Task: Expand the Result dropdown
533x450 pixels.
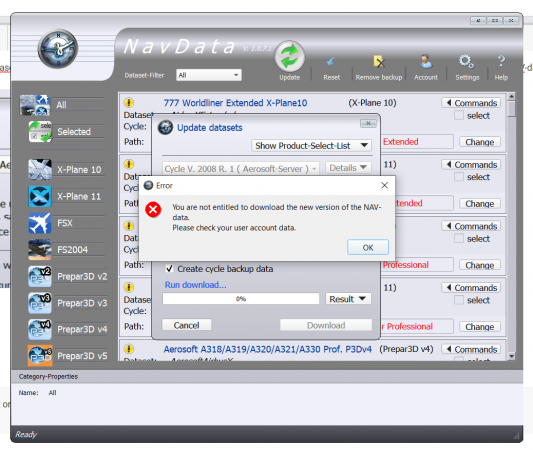Action: point(348,299)
